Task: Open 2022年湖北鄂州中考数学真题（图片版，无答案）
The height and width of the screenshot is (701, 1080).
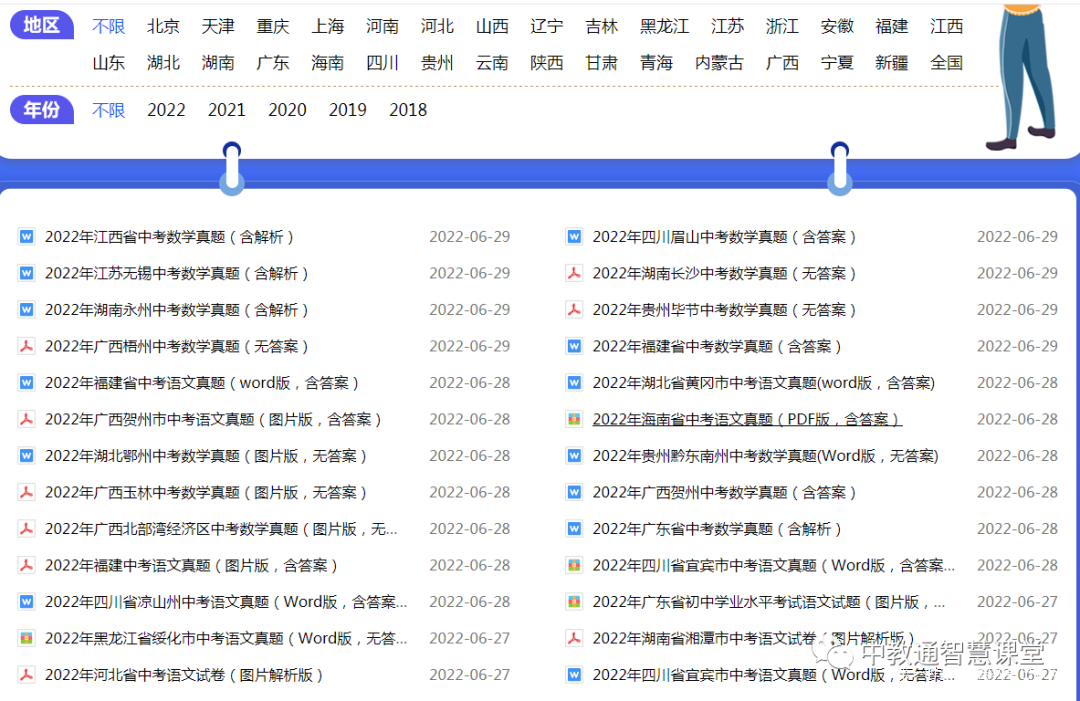Action: pyautogui.click(x=206, y=456)
